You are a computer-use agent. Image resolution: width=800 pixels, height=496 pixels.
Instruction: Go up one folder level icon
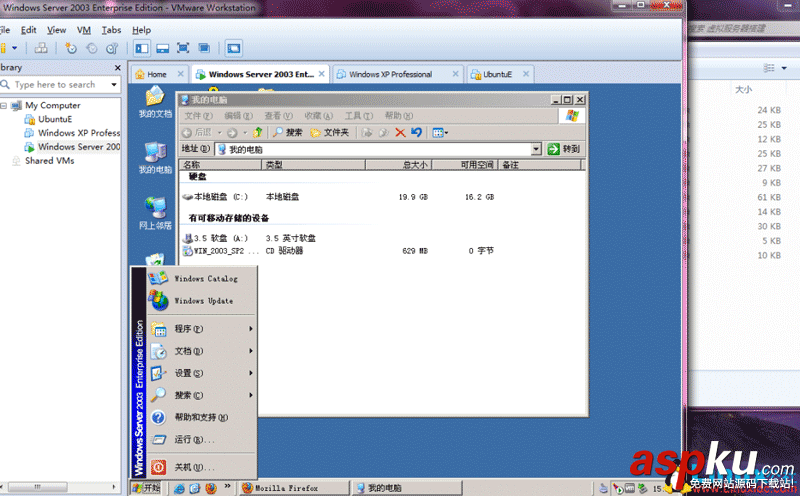(x=257, y=133)
